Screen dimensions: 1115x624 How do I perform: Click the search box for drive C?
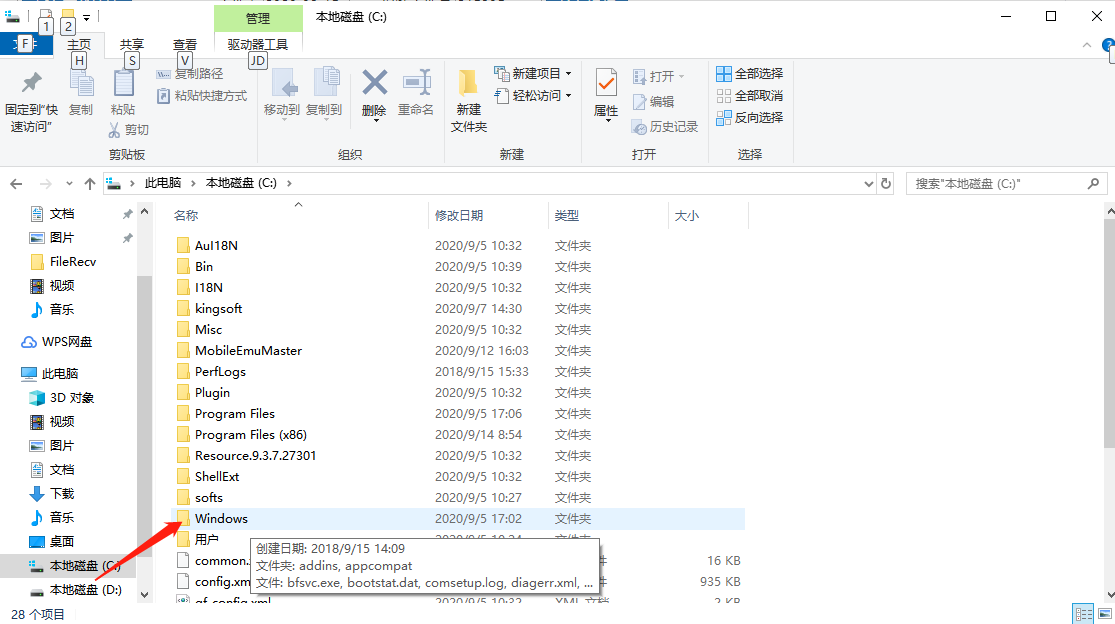1000,183
